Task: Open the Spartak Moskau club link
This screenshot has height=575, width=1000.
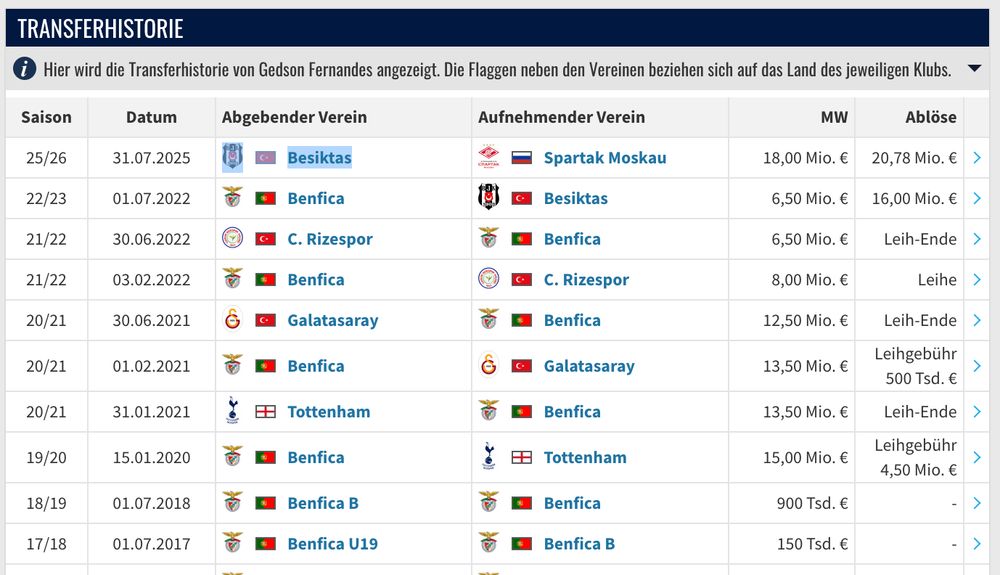Action: [605, 157]
